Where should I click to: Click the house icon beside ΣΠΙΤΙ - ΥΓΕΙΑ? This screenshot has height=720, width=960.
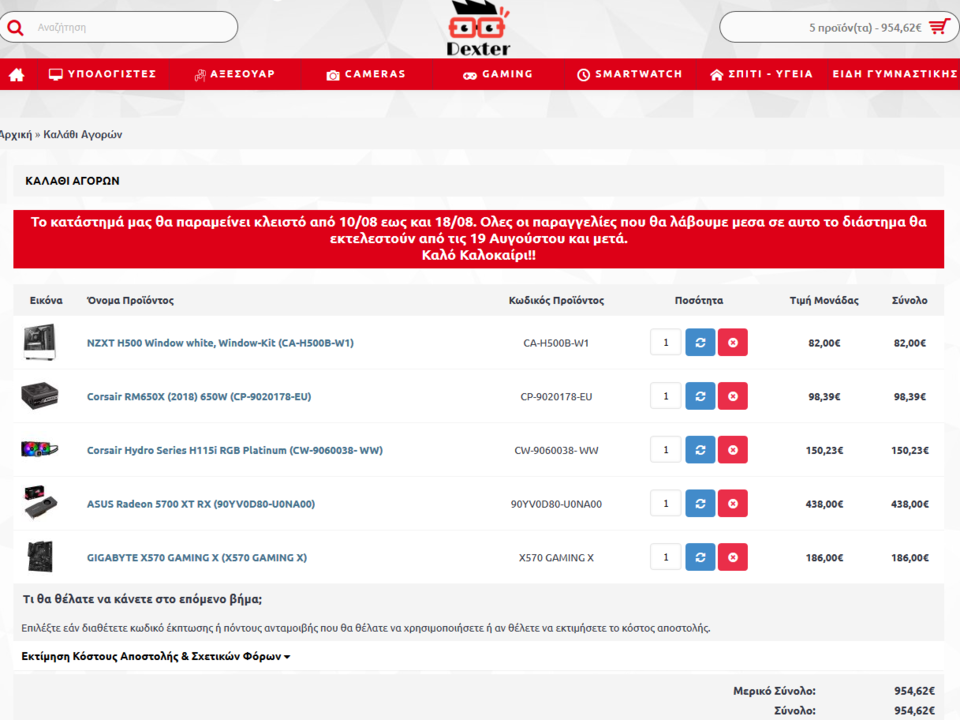(x=716, y=75)
